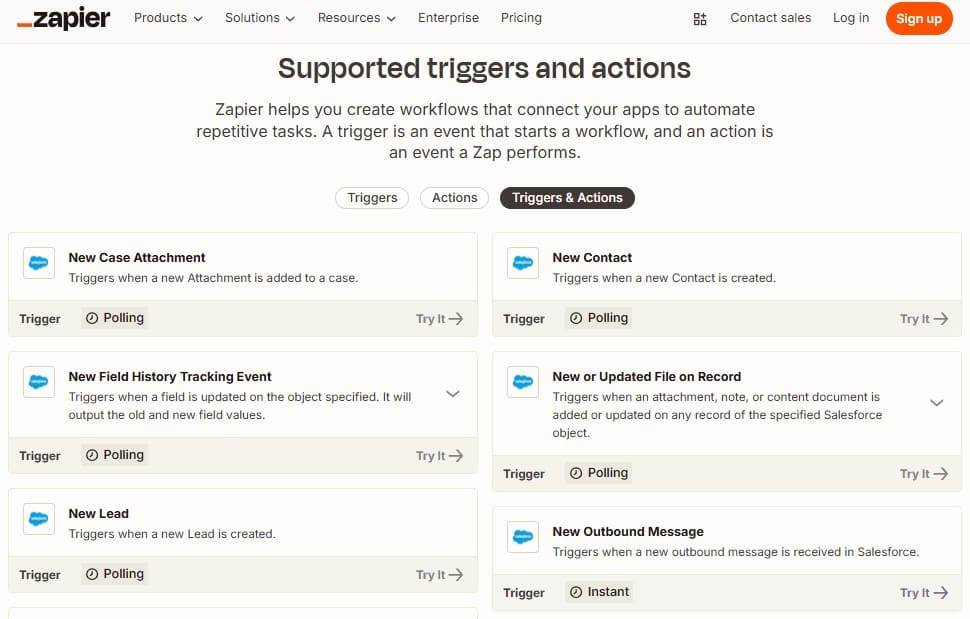Open the Enterprise page
The width and height of the screenshot is (970, 619).
(x=448, y=18)
